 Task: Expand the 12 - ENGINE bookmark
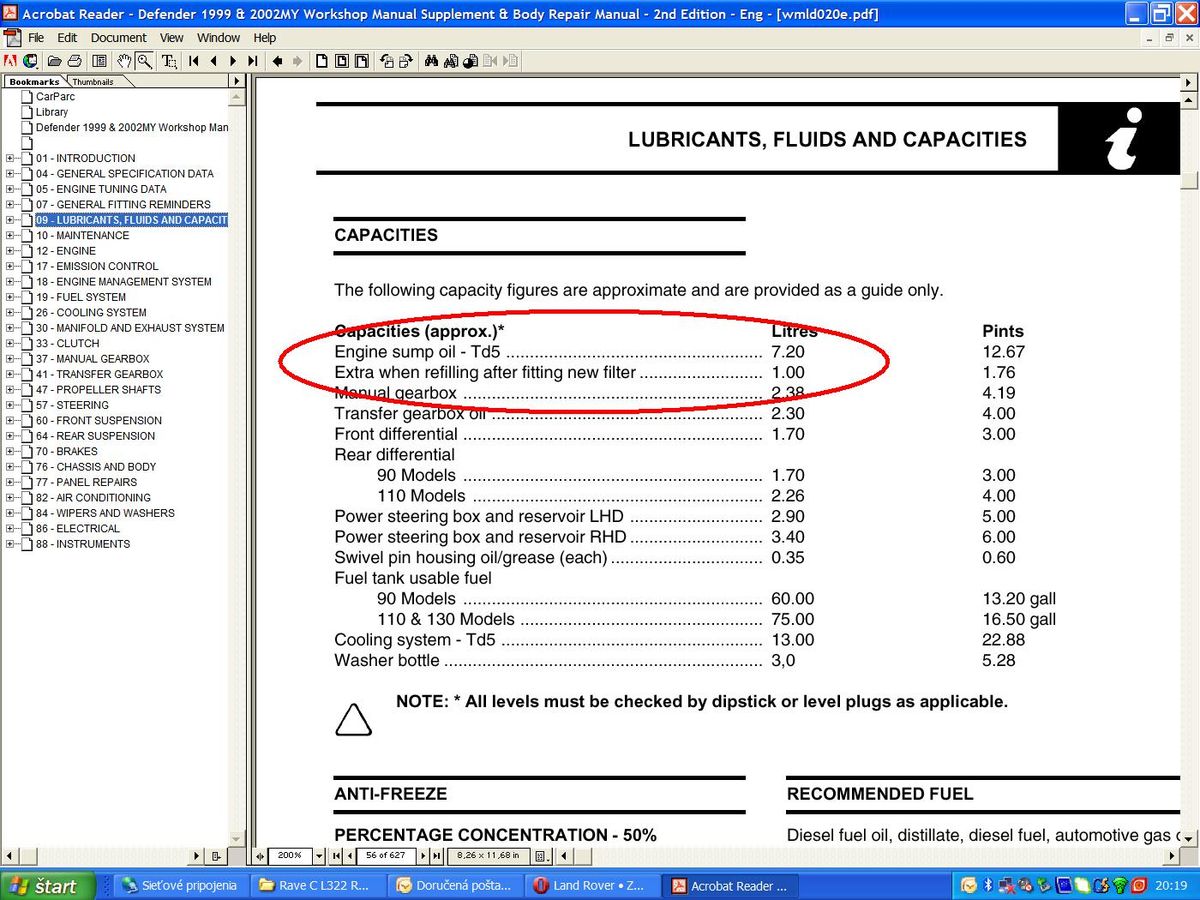pyautogui.click(x=10, y=251)
